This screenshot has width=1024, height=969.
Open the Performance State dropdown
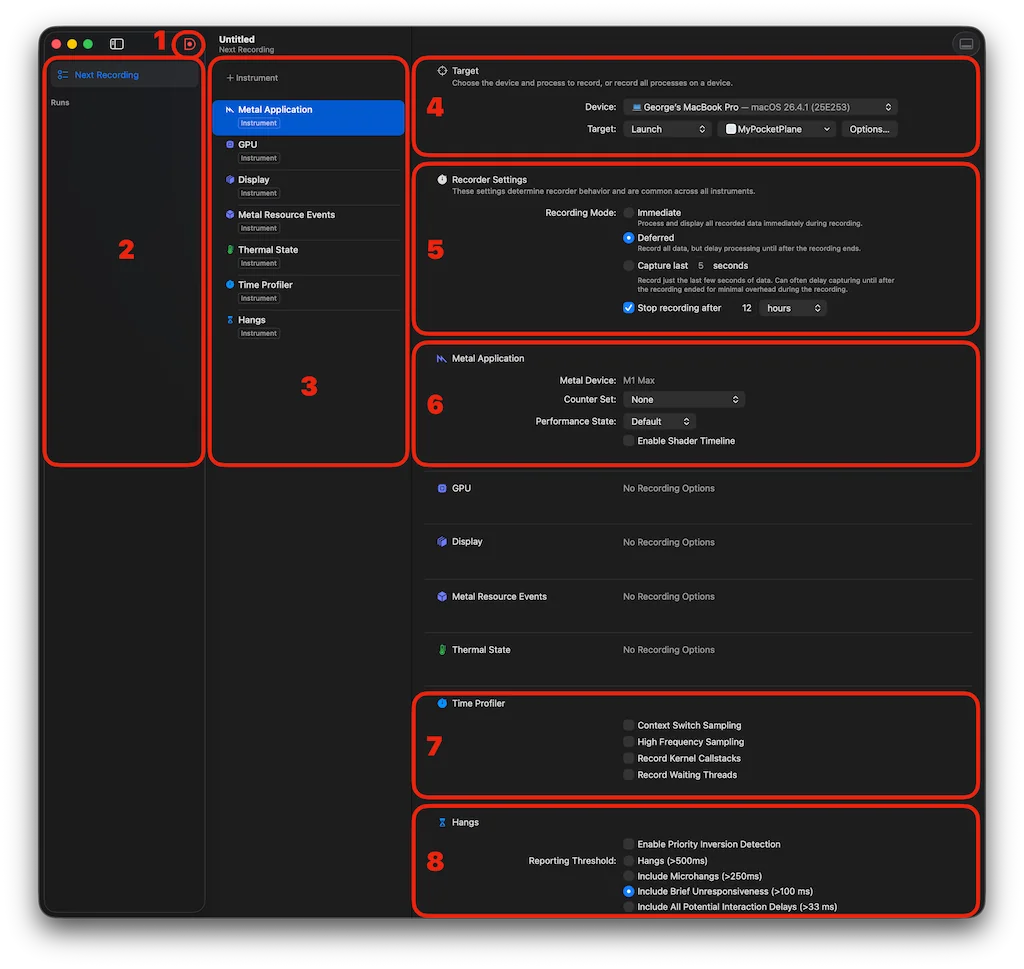[x=660, y=422]
